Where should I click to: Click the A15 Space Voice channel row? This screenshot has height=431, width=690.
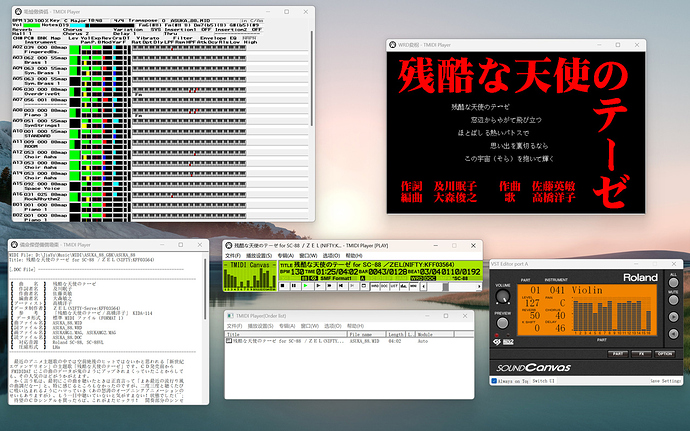click(x=161, y=186)
